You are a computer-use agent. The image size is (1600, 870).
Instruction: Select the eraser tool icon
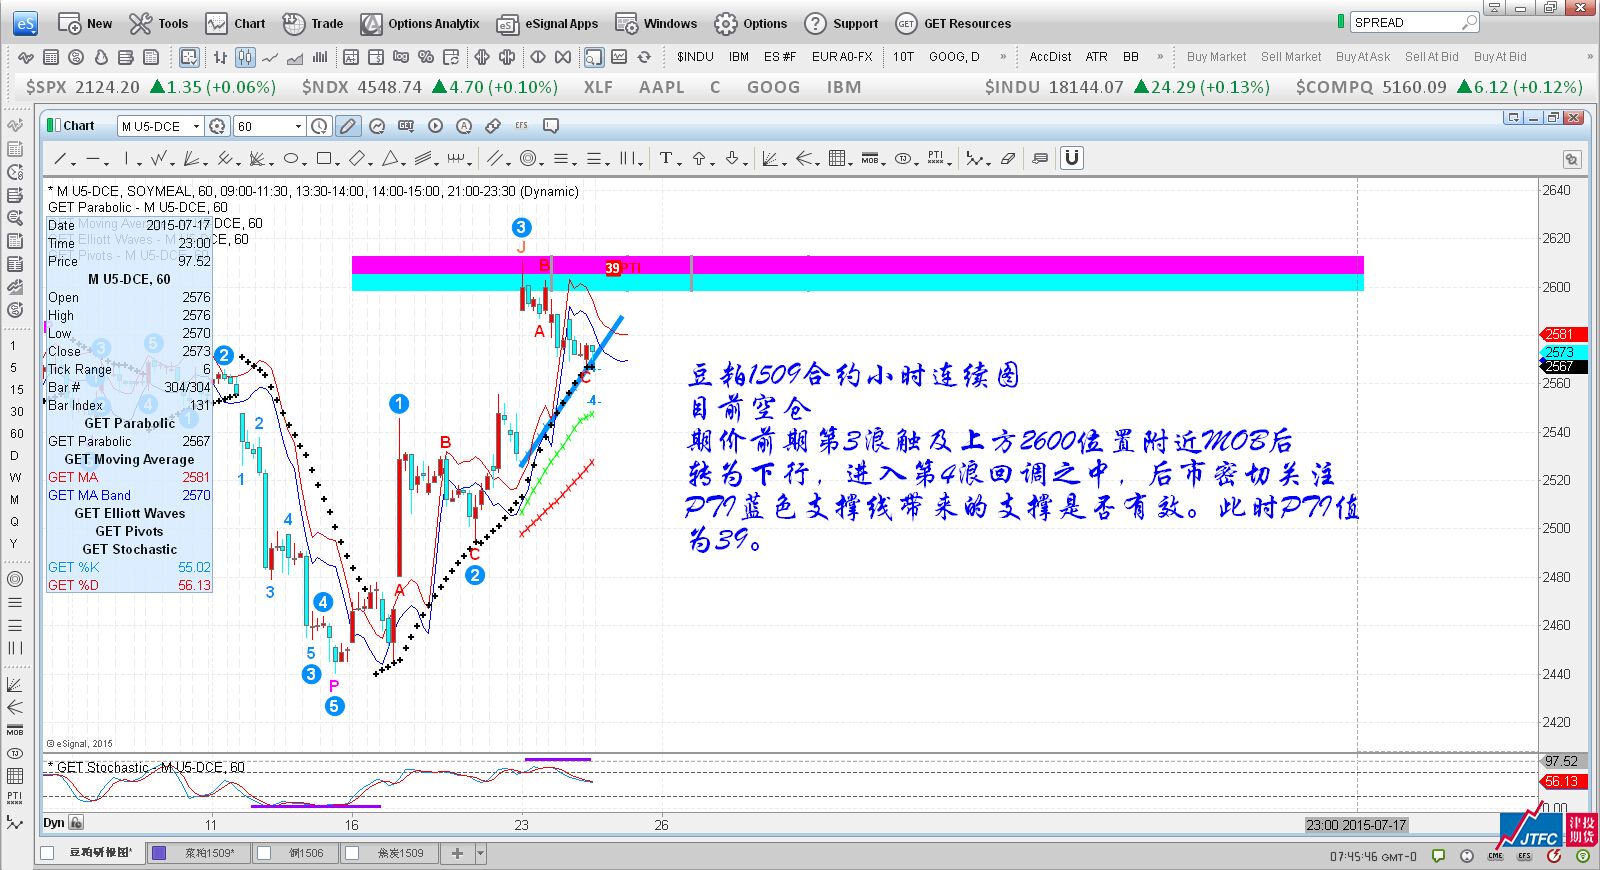[x=1008, y=159]
